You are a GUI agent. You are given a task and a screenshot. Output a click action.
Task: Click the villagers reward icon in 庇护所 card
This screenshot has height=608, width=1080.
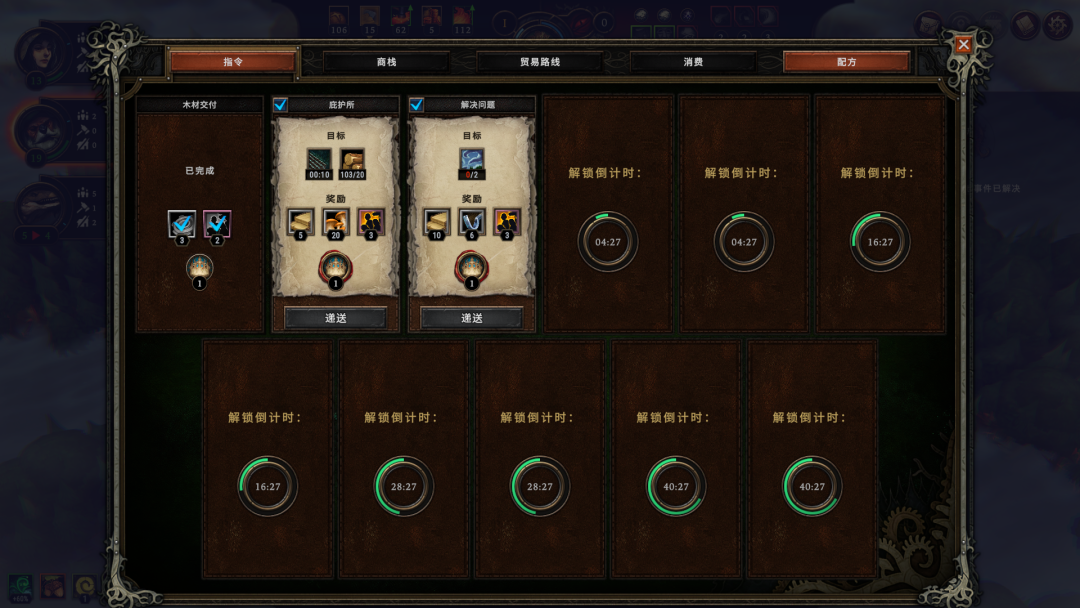371,223
